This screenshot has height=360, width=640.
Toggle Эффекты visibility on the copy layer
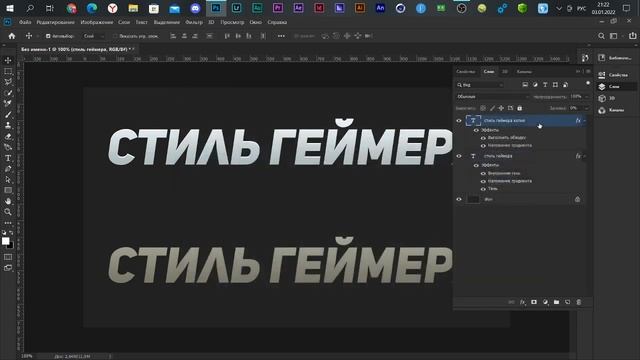pos(476,130)
